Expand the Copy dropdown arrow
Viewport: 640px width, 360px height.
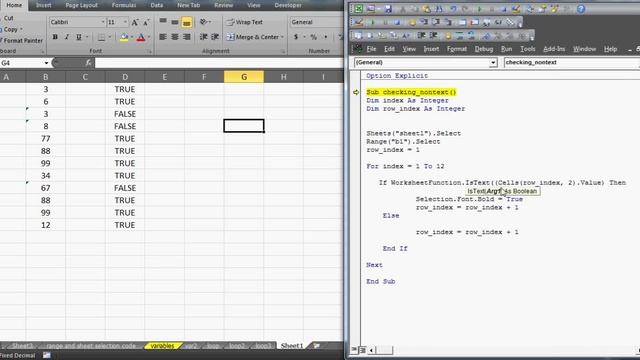tap(22, 29)
